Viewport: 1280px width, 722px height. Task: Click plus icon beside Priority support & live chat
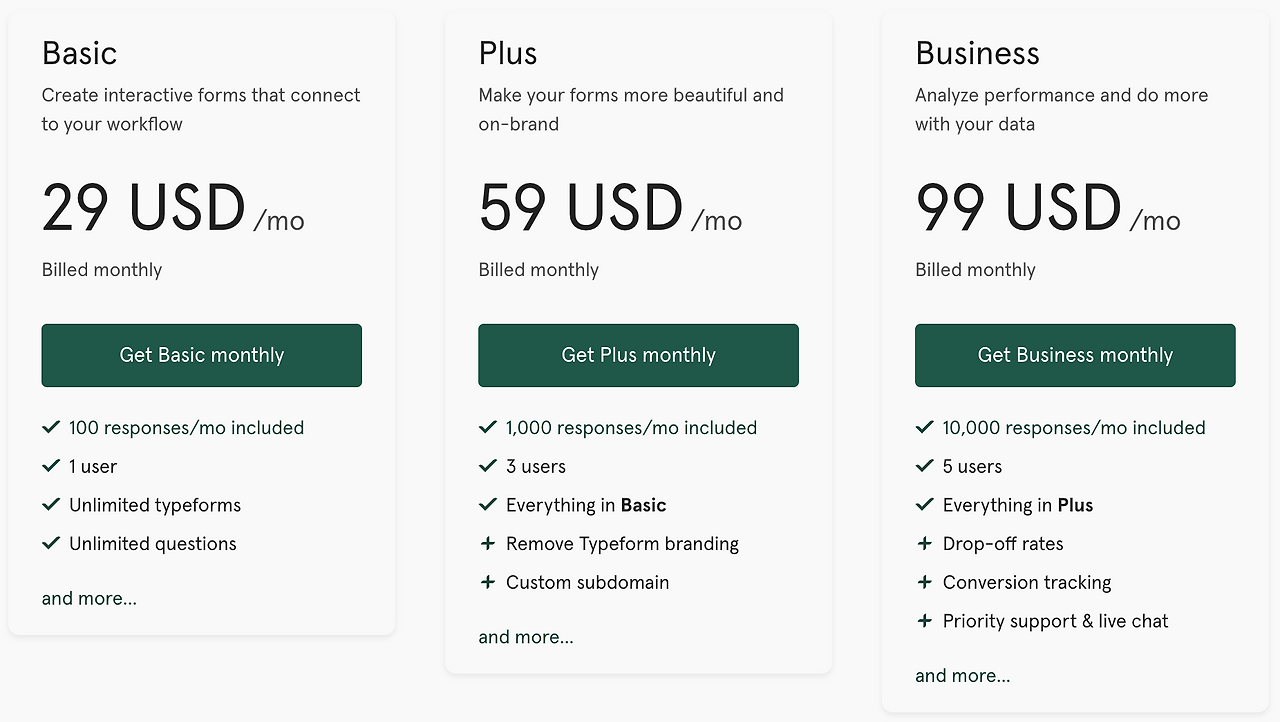point(925,621)
